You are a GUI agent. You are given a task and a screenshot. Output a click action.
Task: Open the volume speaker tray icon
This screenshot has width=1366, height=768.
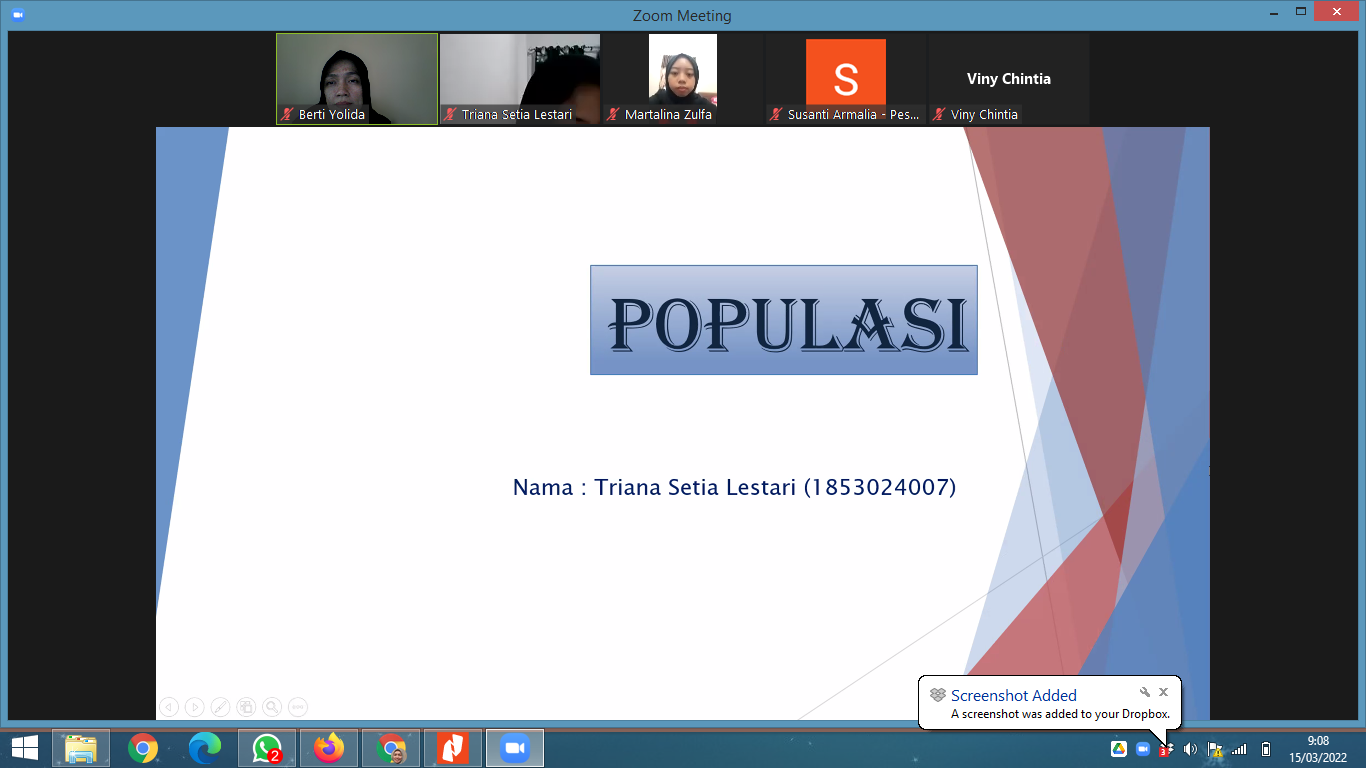click(1190, 749)
